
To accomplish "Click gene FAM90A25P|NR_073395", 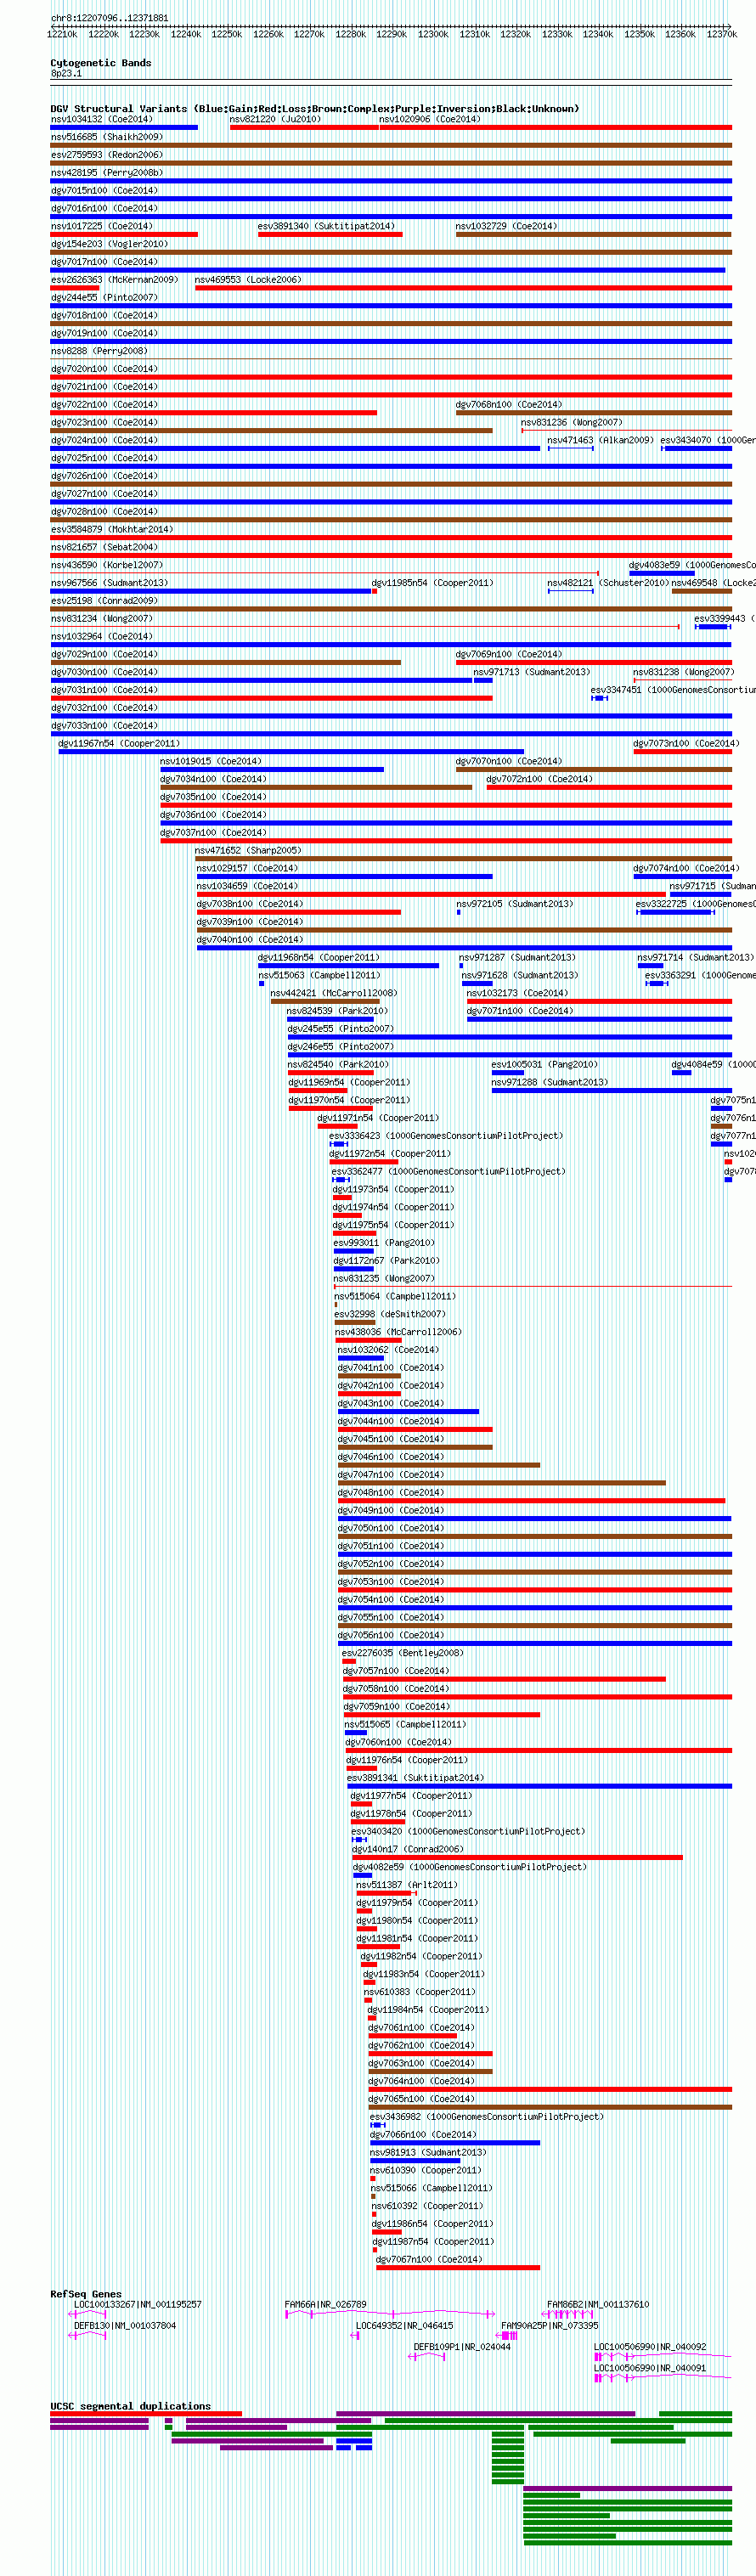I will click(x=550, y=2325).
